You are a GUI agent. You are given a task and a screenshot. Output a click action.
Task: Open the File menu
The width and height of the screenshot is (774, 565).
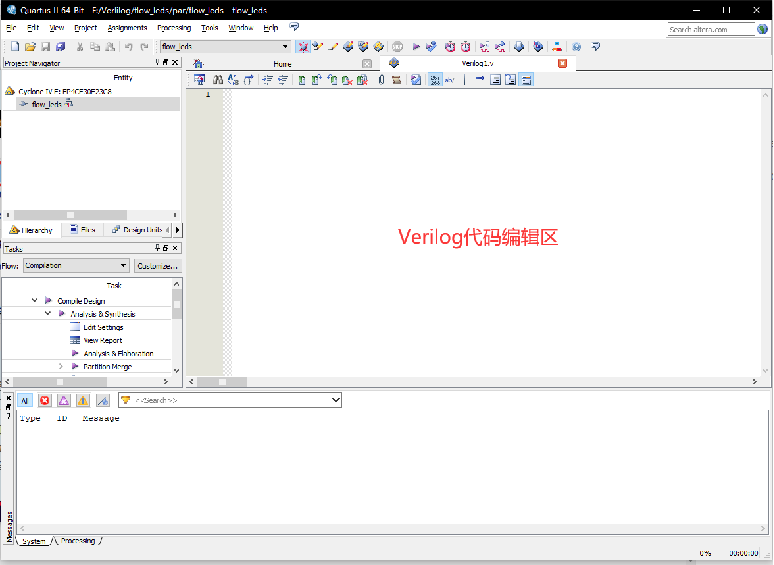click(x=11, y=28)
